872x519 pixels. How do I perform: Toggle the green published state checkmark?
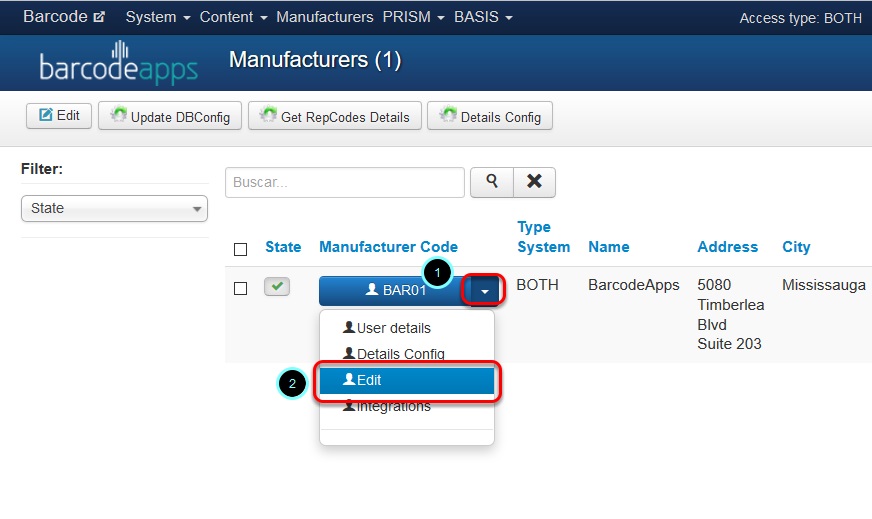[x=277, y=286]
